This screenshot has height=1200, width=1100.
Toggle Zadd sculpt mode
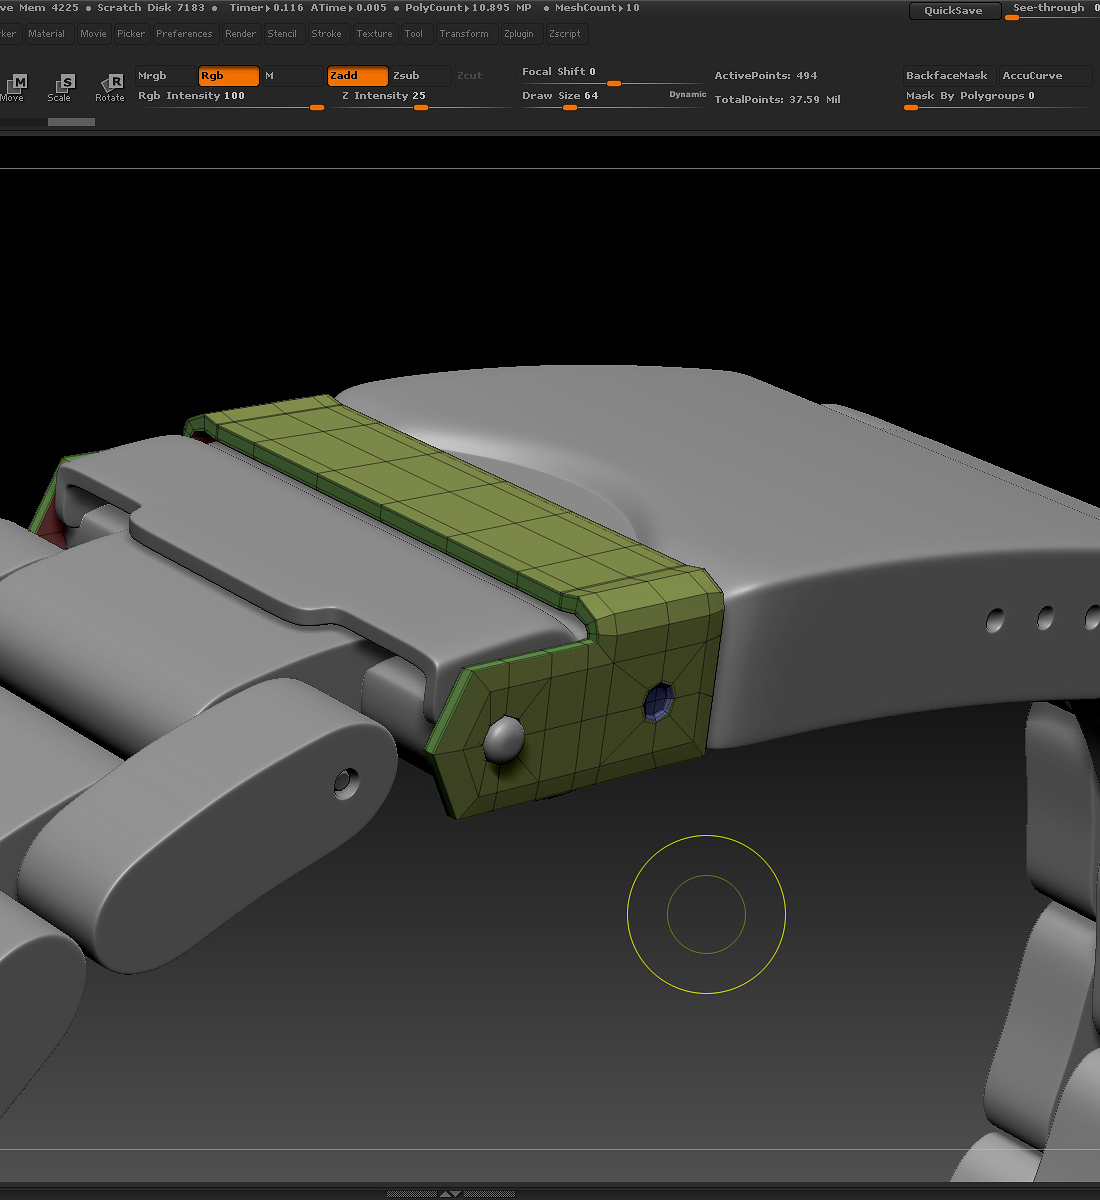pos(358,76)
